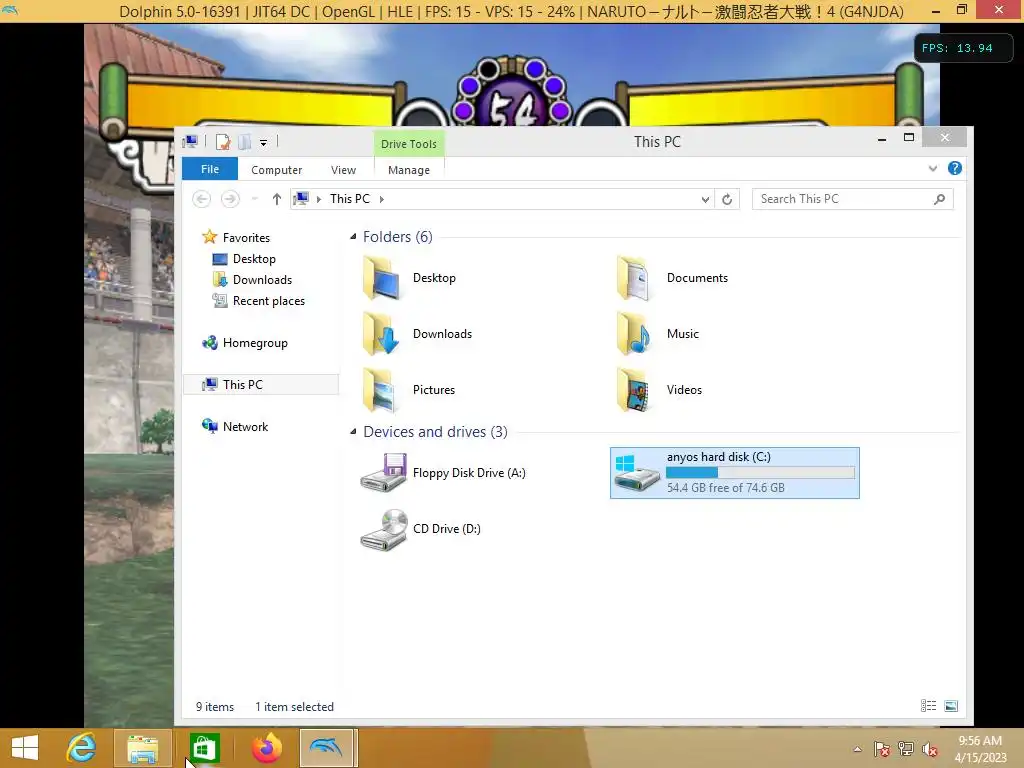Click the New folder quick access icon

coord(245,142)
